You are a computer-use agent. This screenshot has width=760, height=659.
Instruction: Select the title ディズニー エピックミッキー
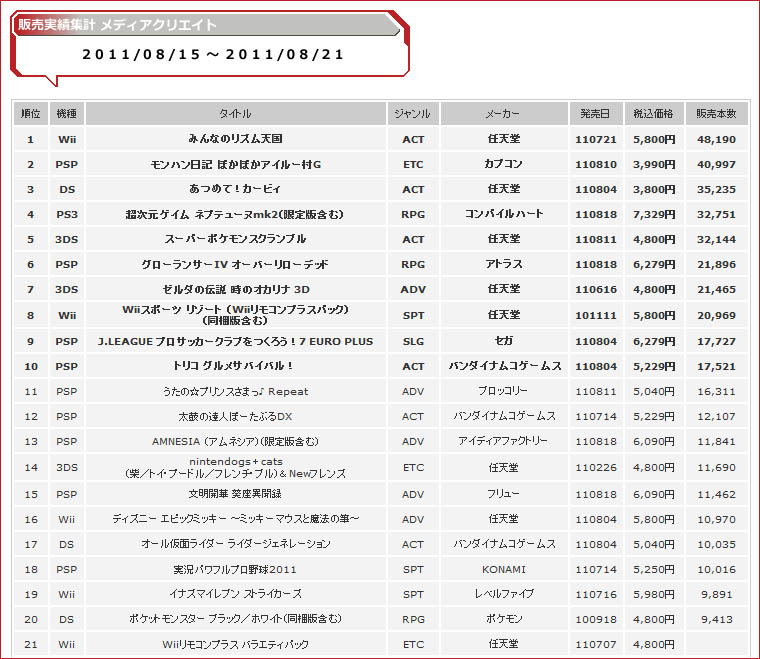tap(169, 519)
